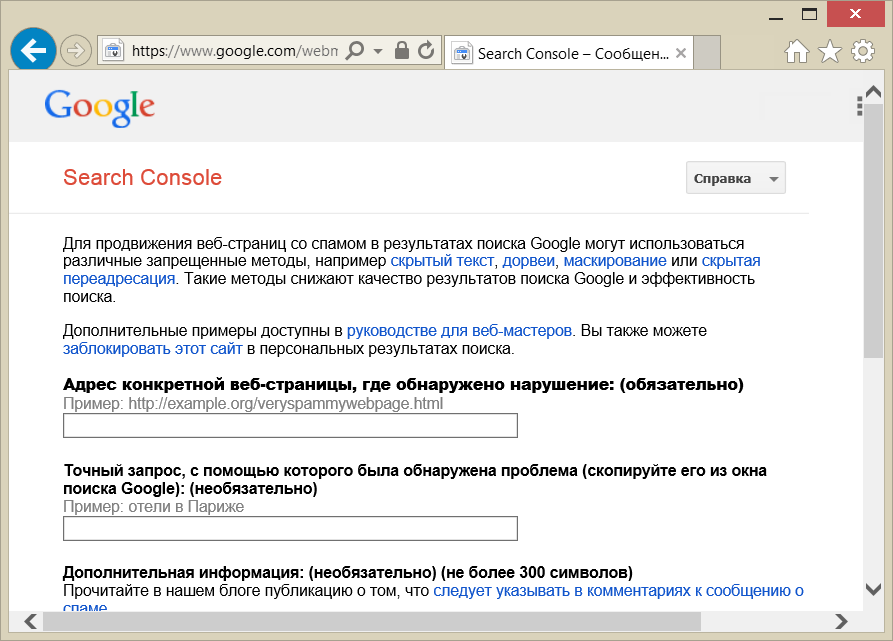The height and width of the screenshot is (641, 893).
Task: Open руководстве для веб-мастеров link
Action: pos(459,331)
